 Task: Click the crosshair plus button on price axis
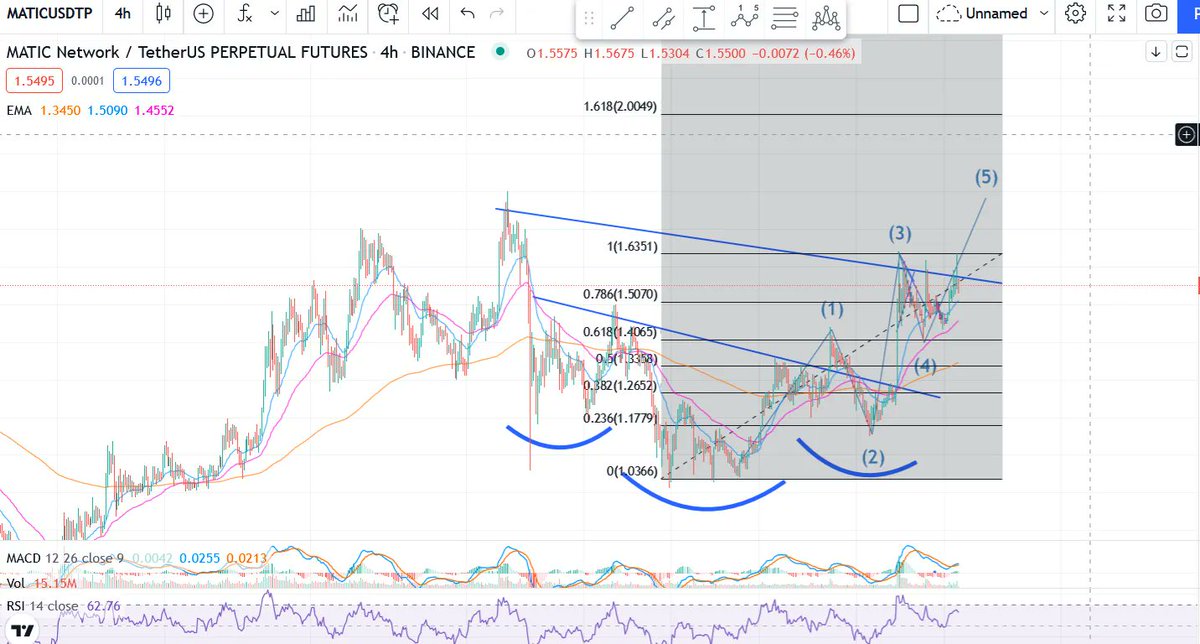tap(1185, 133)
